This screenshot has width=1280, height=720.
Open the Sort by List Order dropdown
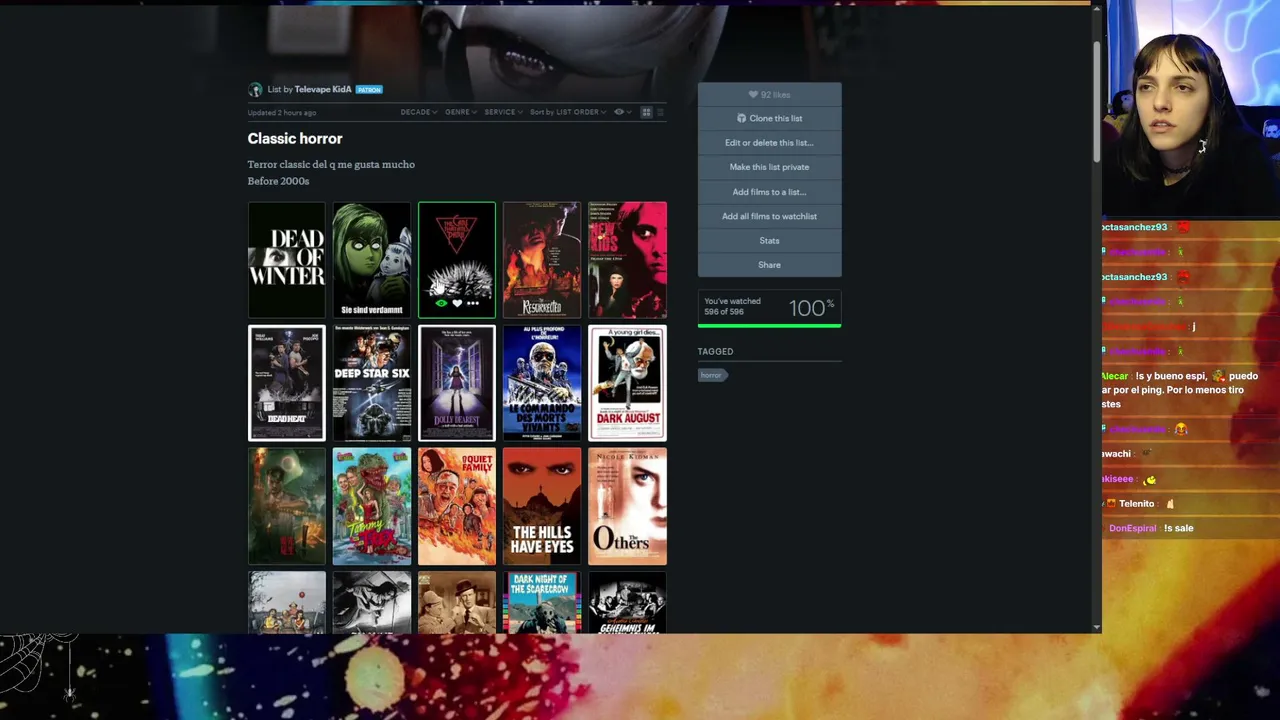click(x=568, y=112)
